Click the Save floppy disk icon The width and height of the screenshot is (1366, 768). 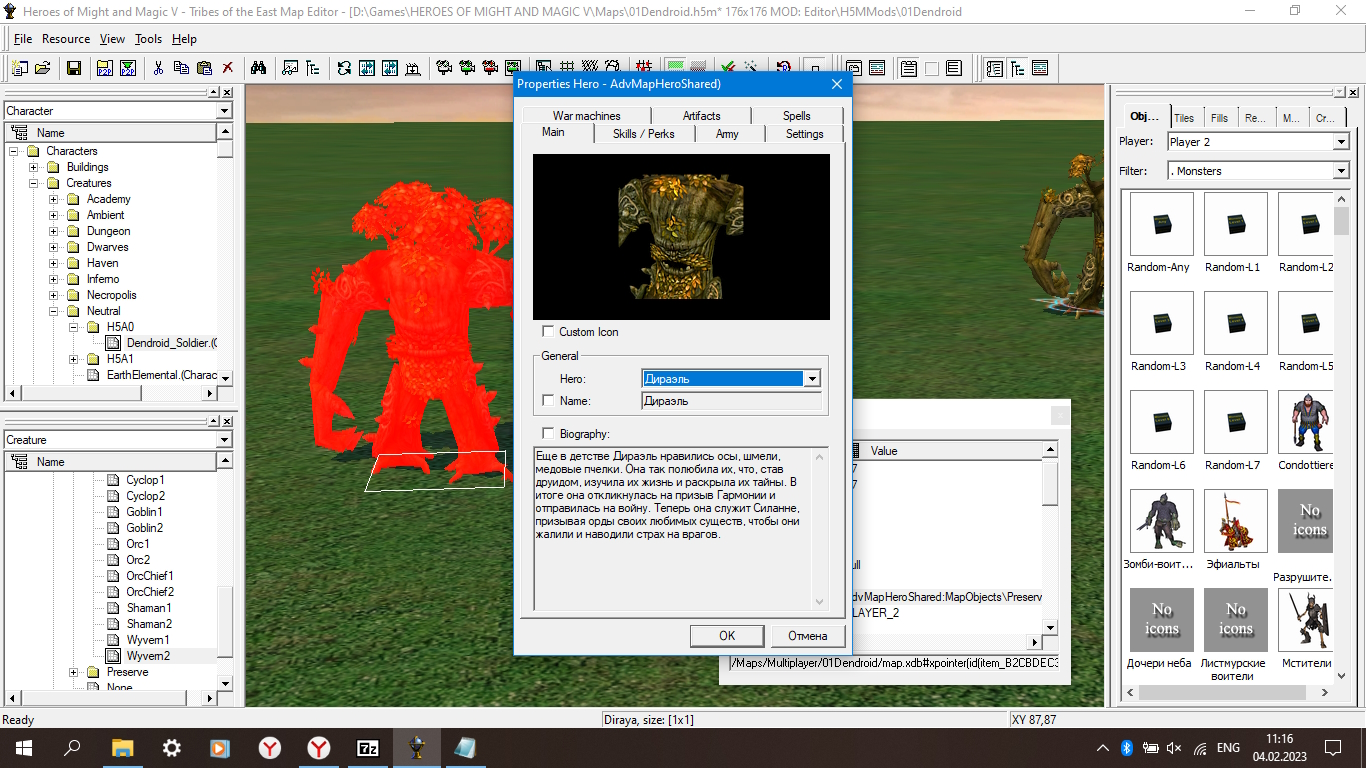[74, 68]
